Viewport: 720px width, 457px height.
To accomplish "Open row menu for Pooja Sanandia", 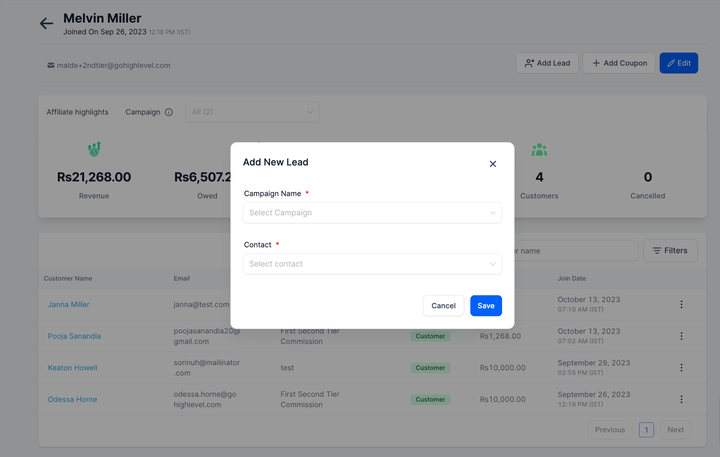I will point(681,336).
